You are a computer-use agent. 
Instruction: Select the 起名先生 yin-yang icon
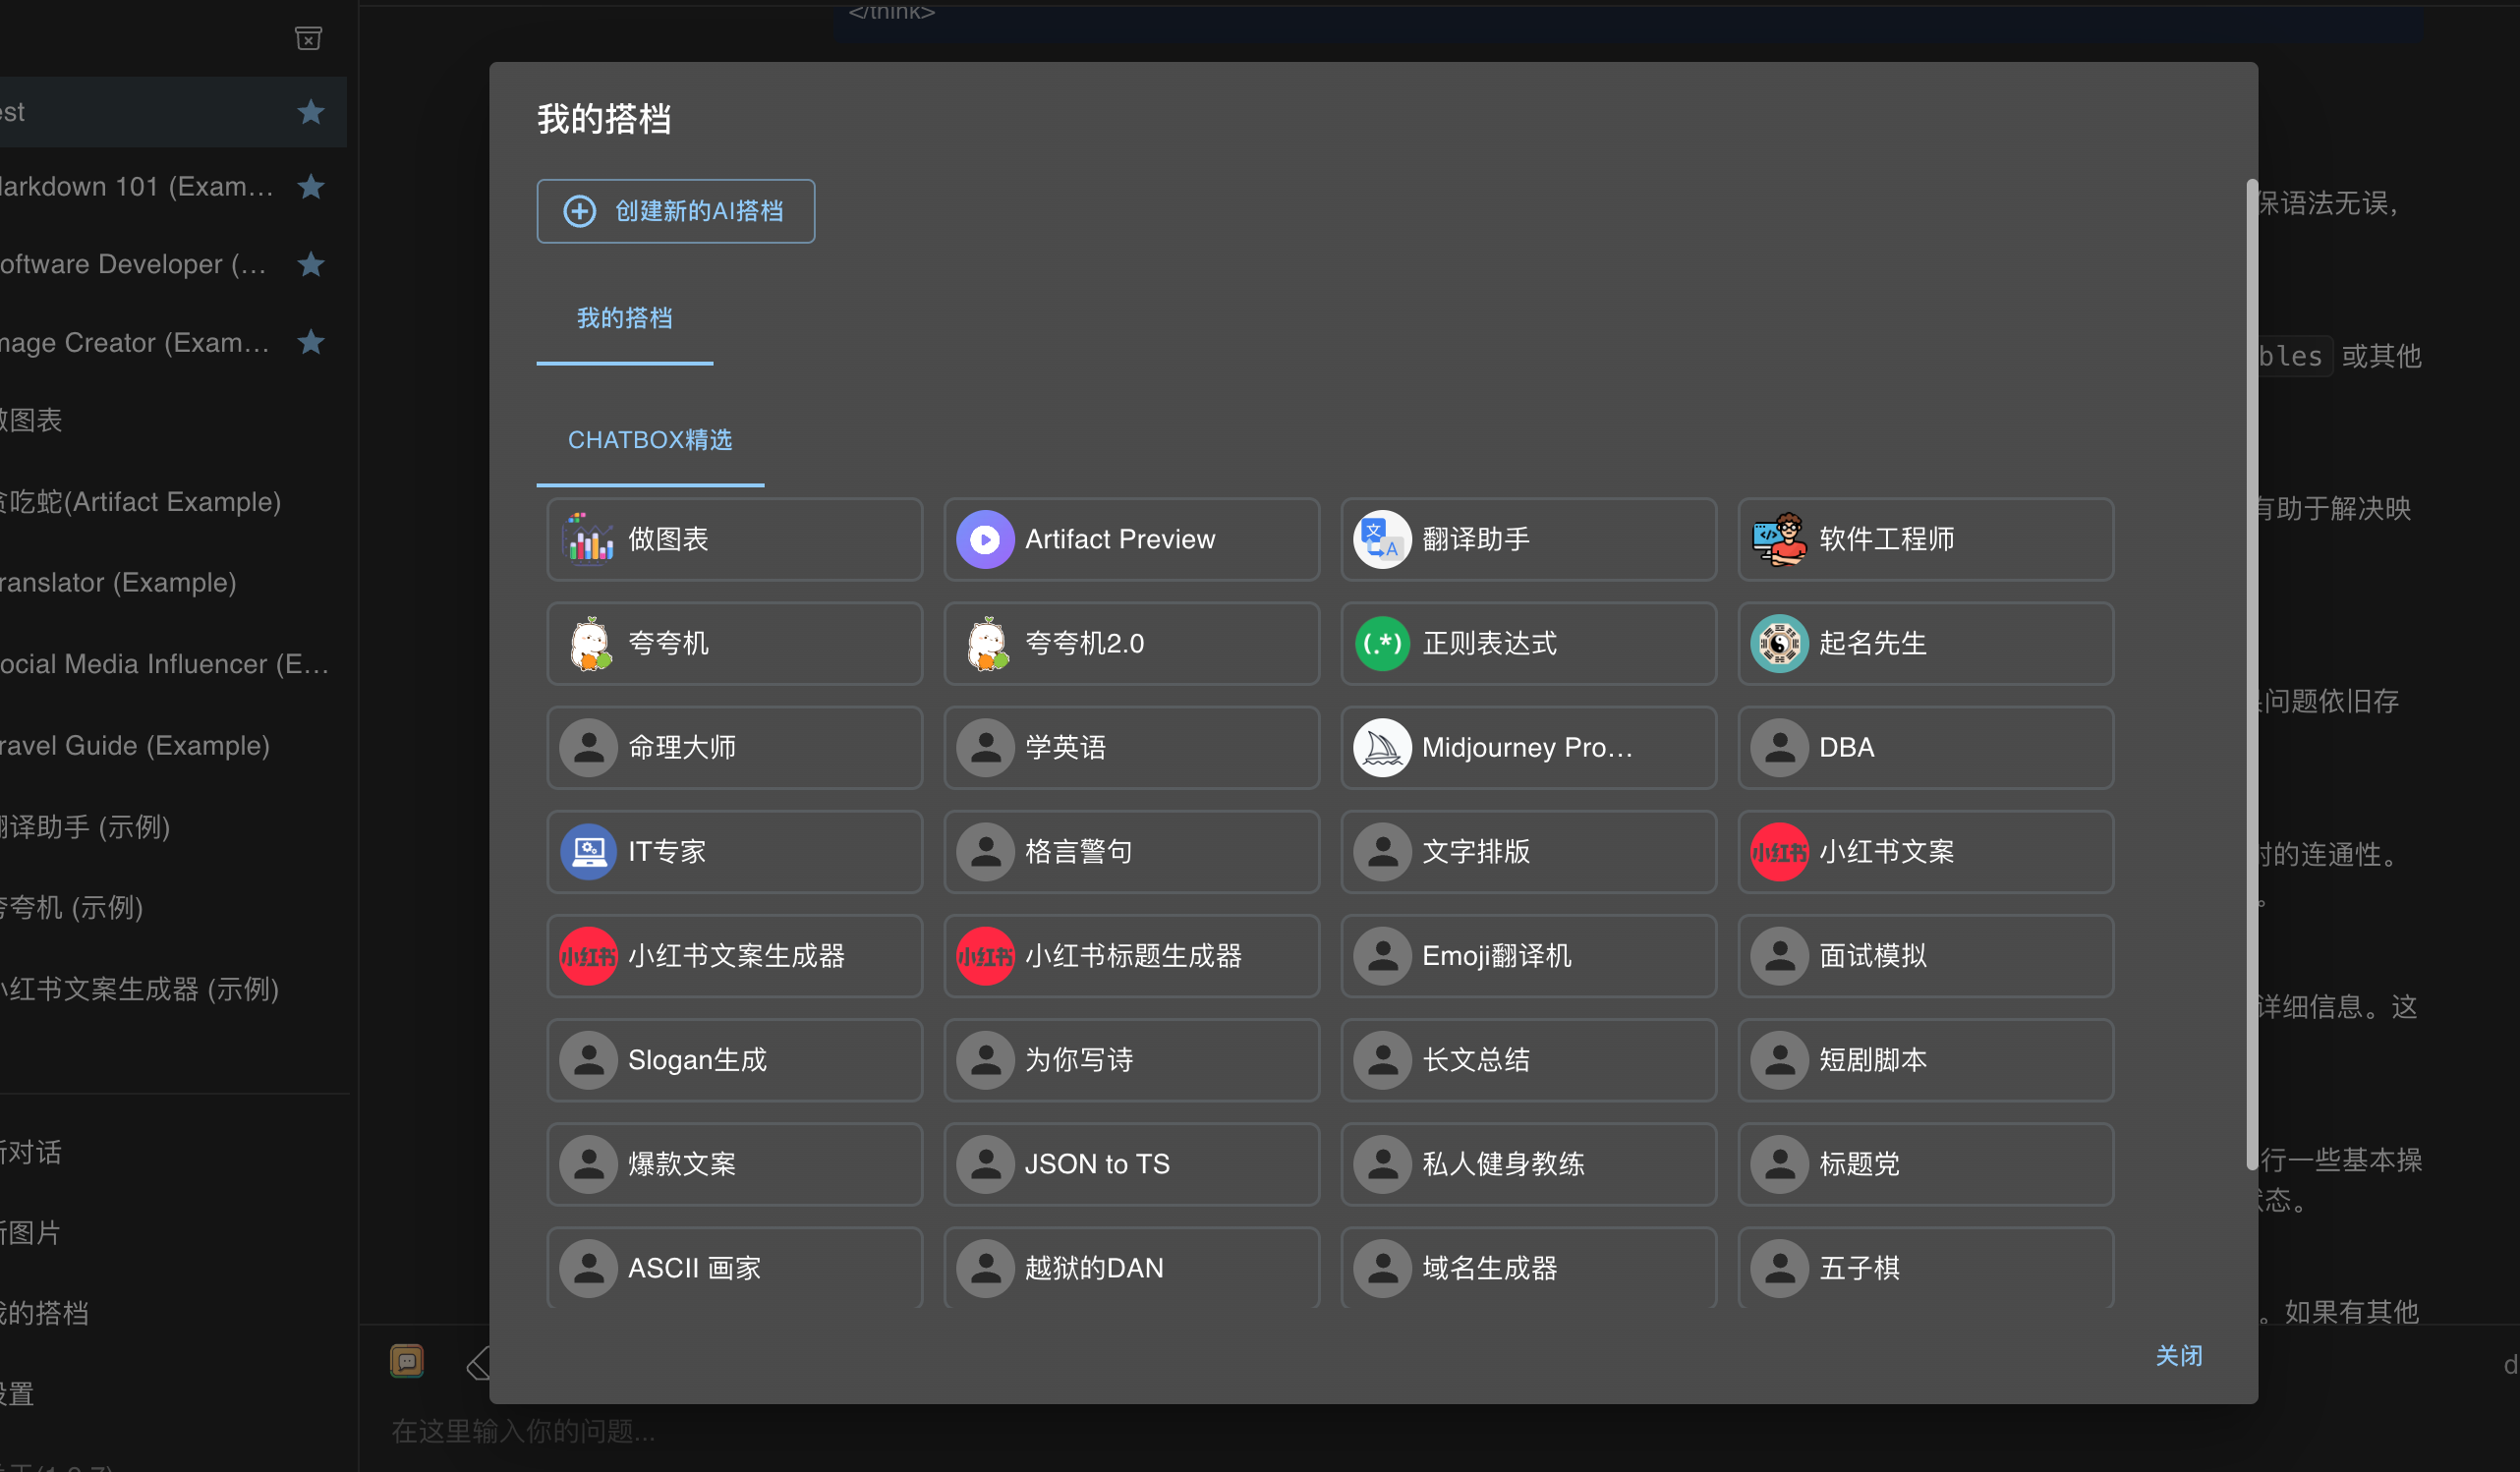(x=1779, y=643)
